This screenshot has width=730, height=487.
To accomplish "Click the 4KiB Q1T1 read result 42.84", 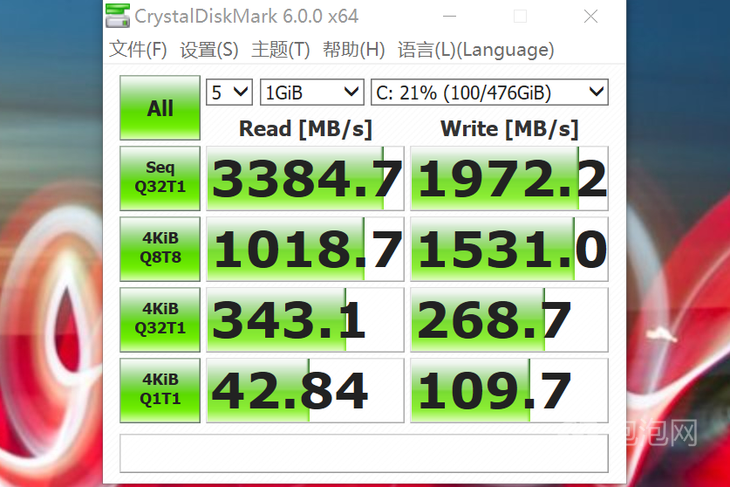I will click(305, 391).
